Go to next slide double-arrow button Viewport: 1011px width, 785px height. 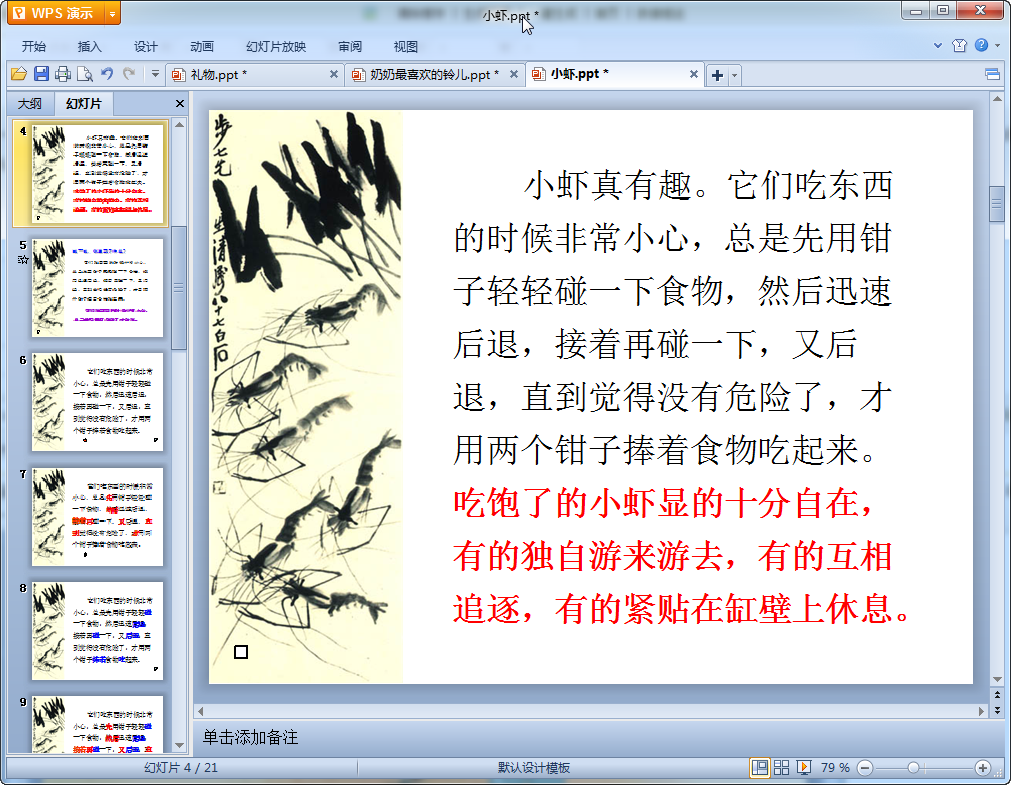997,710
